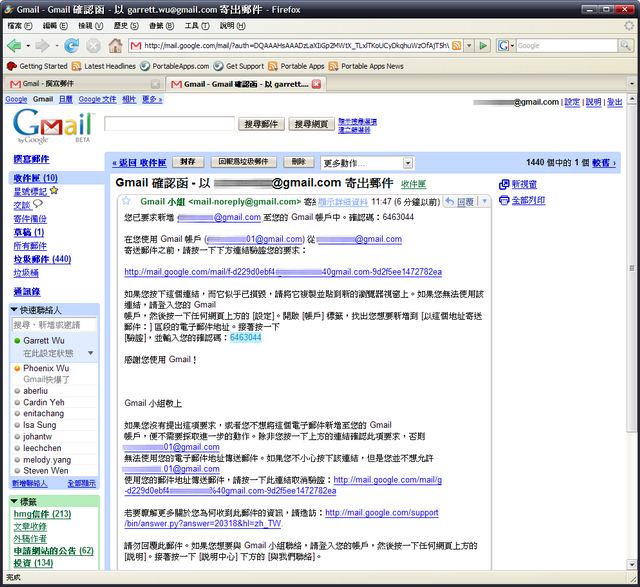The height and width of the screenshot is (587, 640).
Task: Click the quick contacts search field
Action: click(54, 325)
